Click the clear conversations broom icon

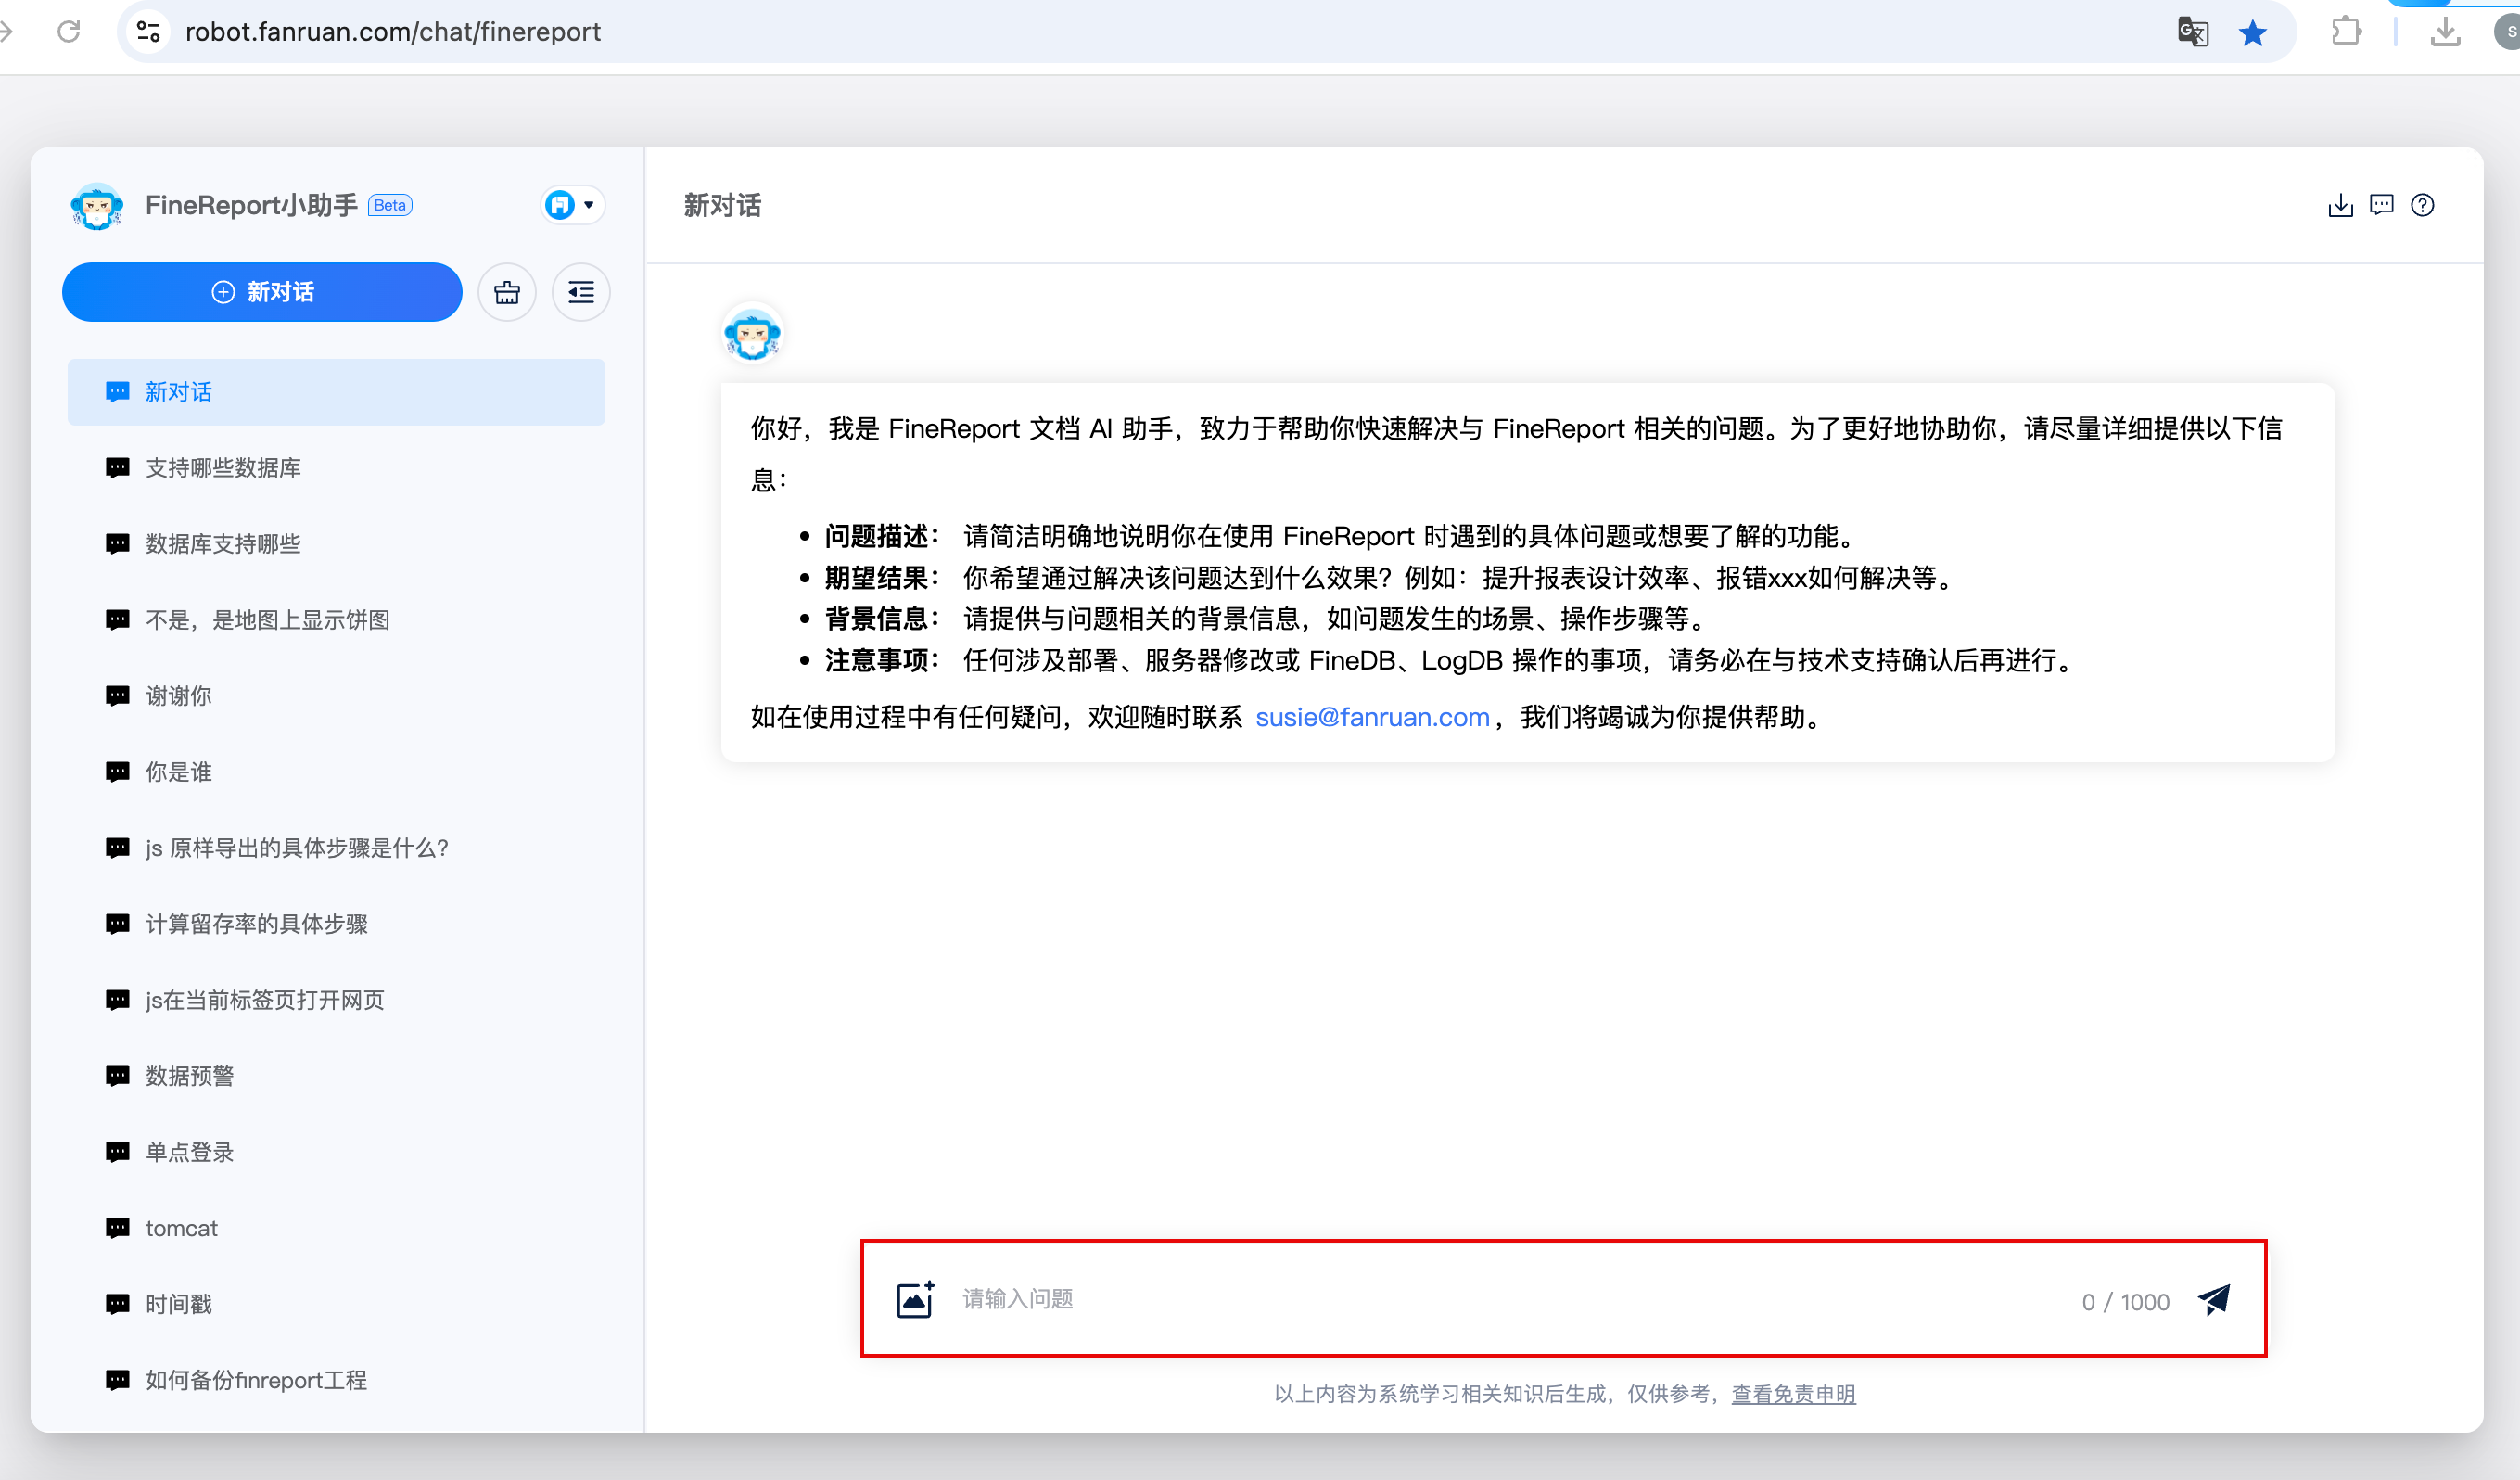507,292
